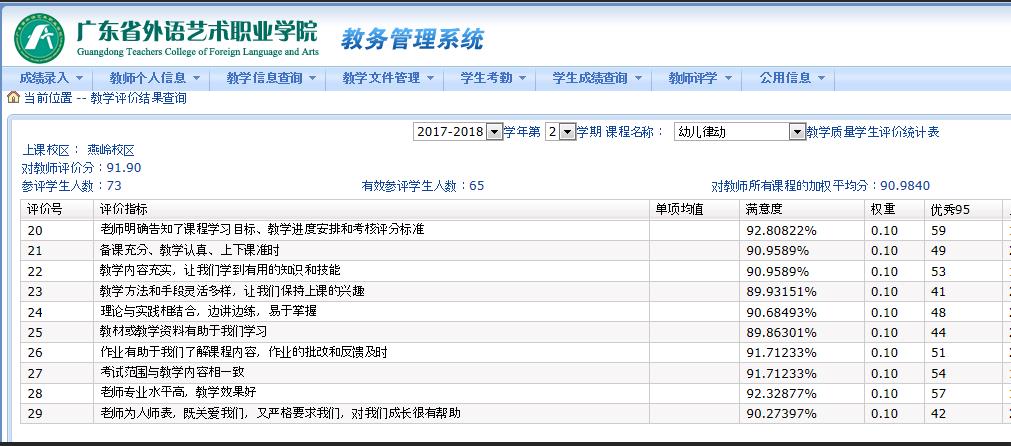The height and width of the screenshot is (446, 1011).
Task: Open the 公用信息 menu
Action: tap(793, 78)
